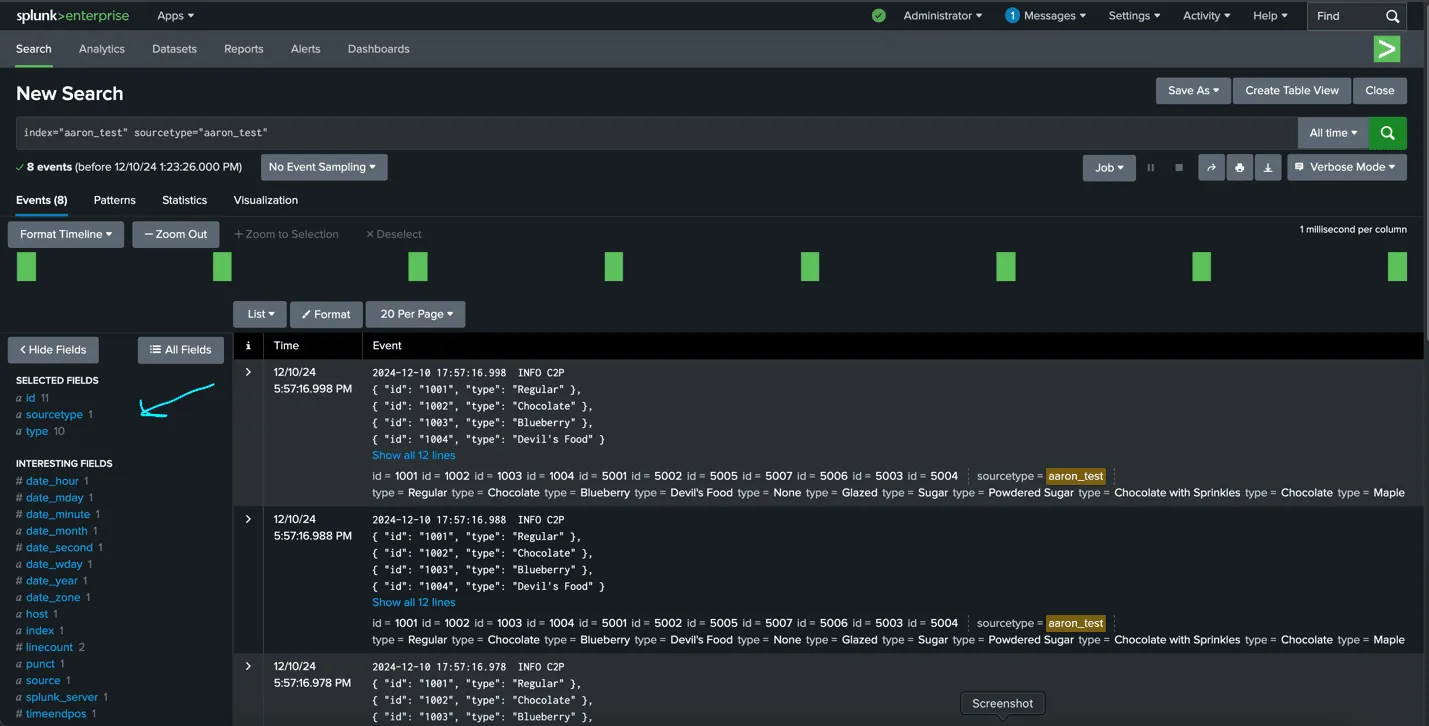Click Show all 12 lines in first event
This screenshot has width=1429, height=726.
tap(413, 455)
